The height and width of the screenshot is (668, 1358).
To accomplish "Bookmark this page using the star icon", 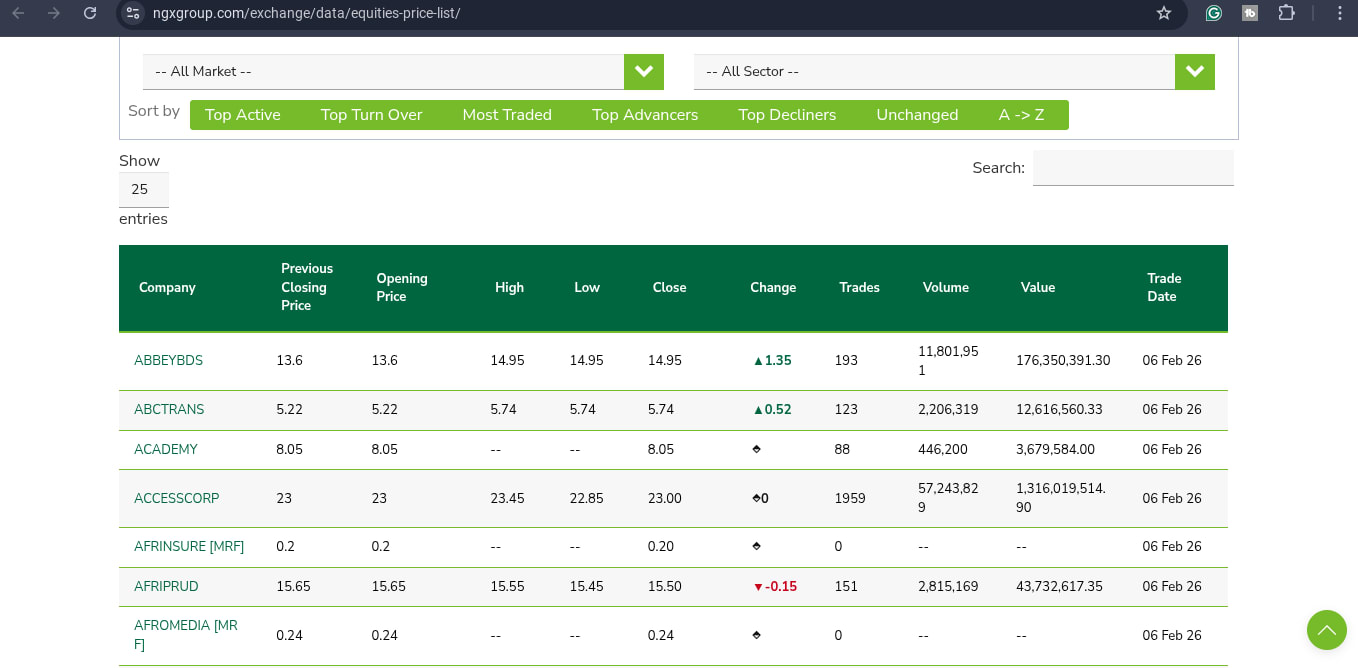I will coord(1163,13).
